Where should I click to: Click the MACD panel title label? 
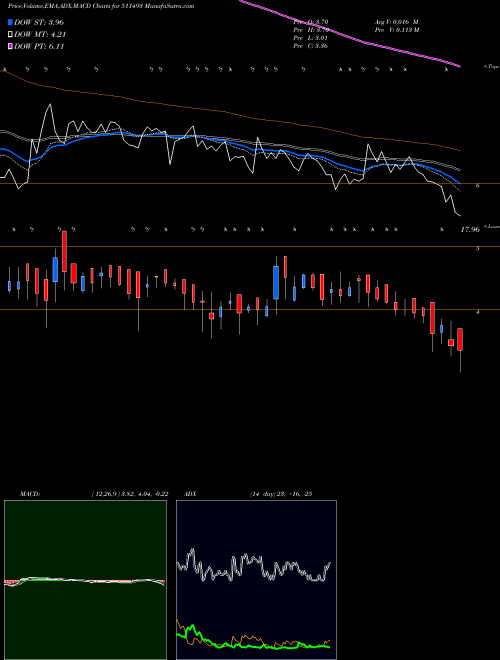[30, 494]
